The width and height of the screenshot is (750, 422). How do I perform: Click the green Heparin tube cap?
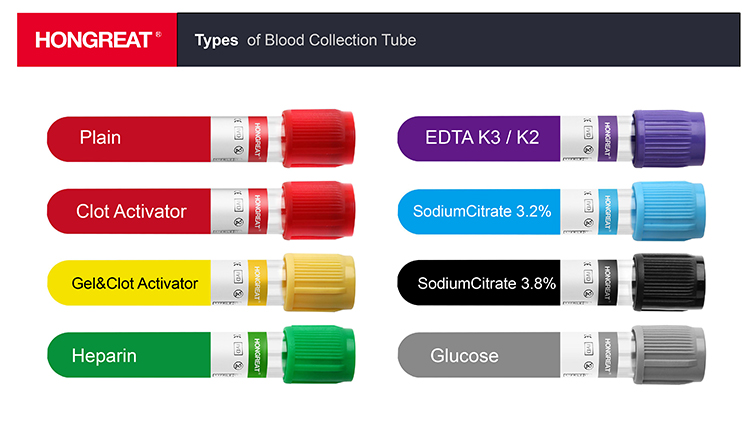pos(316,356)
